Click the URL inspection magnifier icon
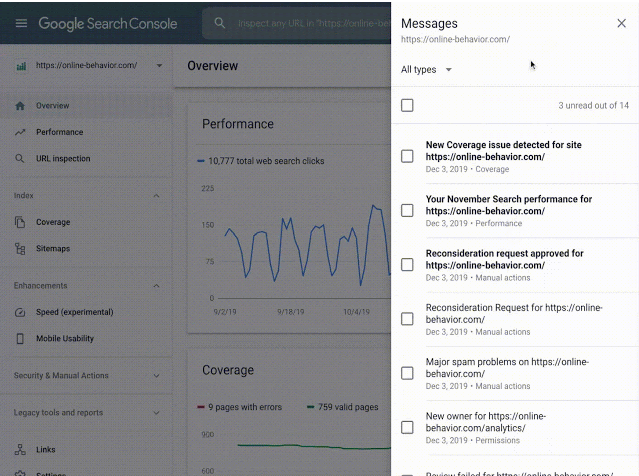 [20, 159]
